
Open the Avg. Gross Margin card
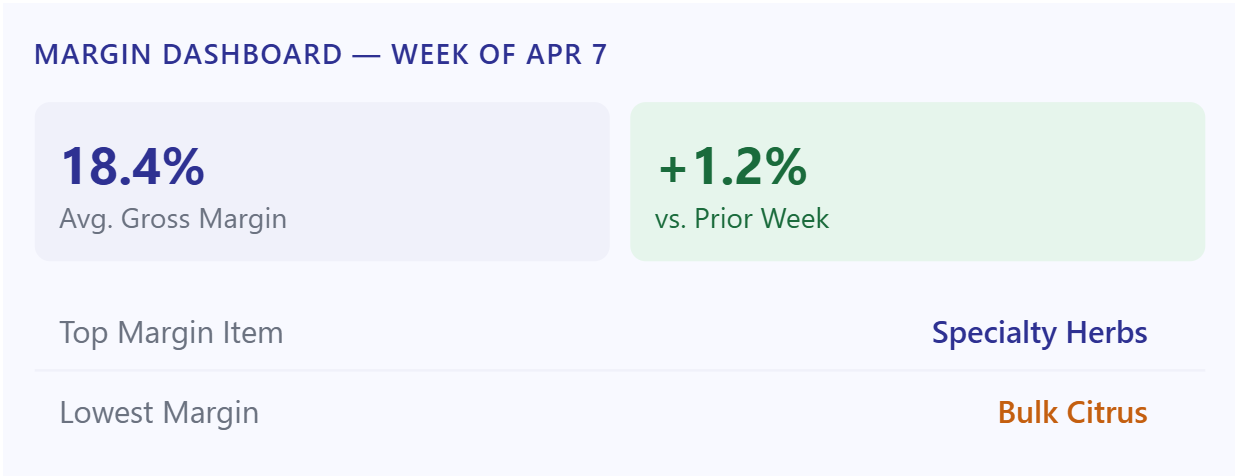point(322,181)
